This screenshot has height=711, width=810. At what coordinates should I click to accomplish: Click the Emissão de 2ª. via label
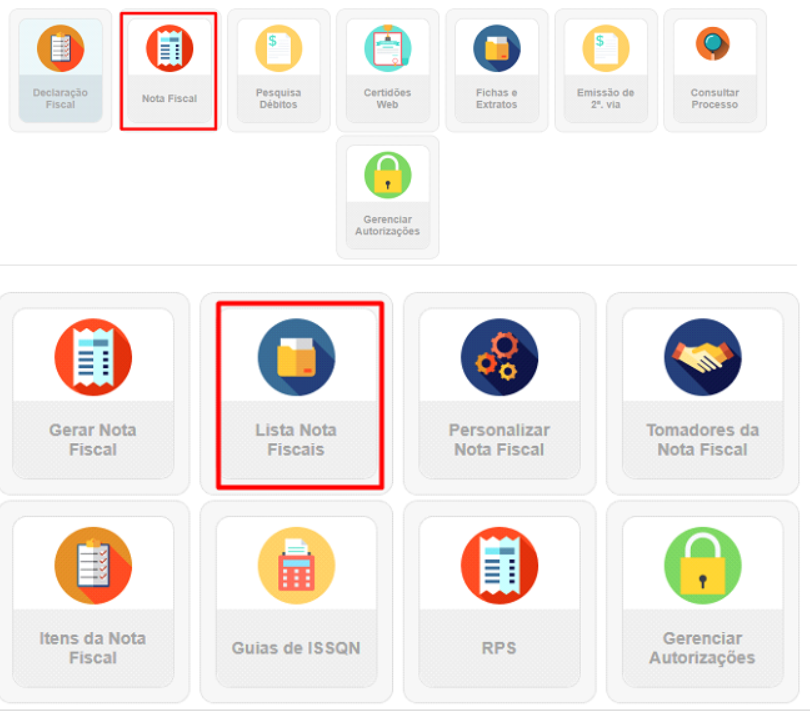606,98
